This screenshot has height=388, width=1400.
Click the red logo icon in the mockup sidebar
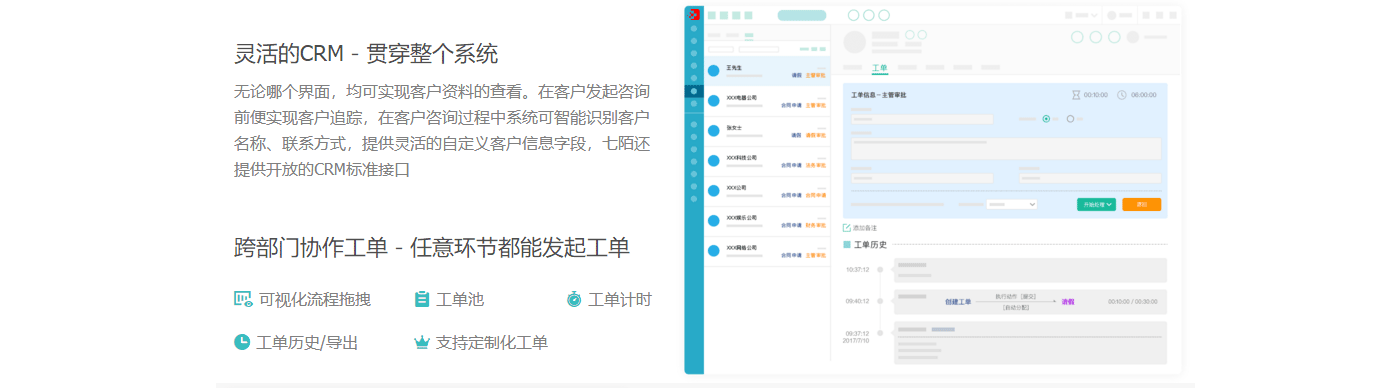point(694,14)
